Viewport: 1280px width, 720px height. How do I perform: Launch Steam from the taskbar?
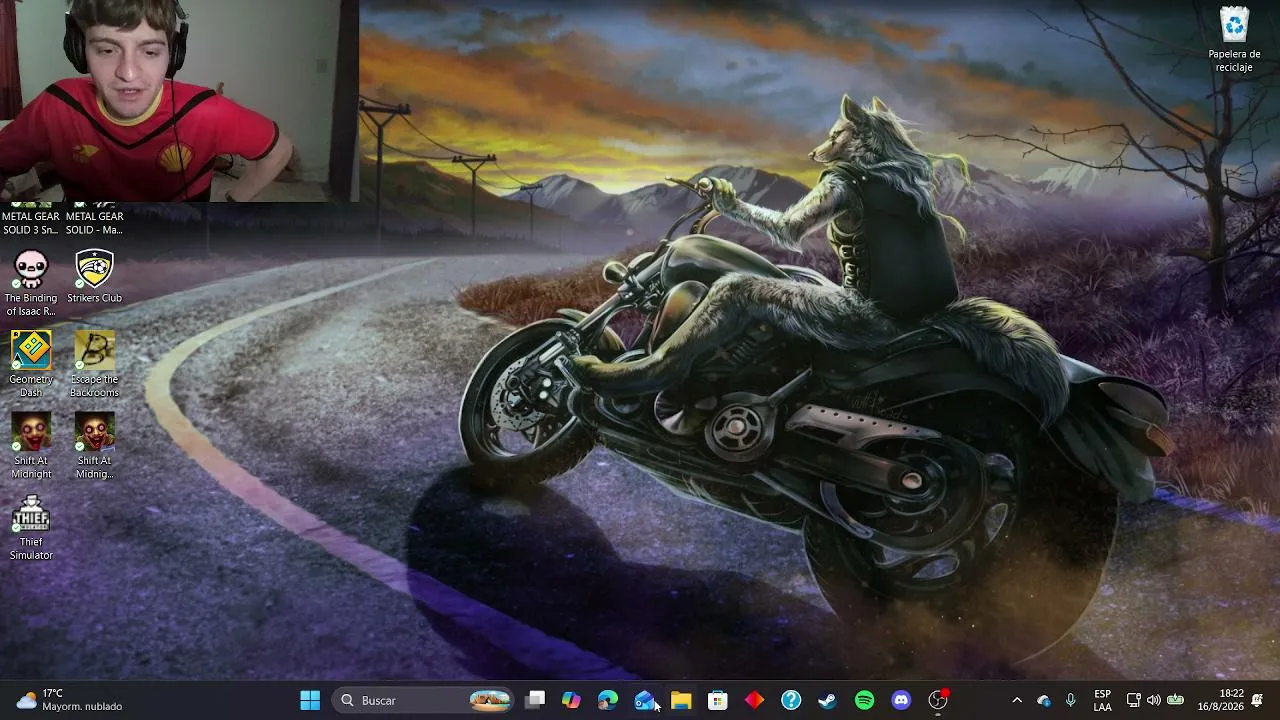828,700
